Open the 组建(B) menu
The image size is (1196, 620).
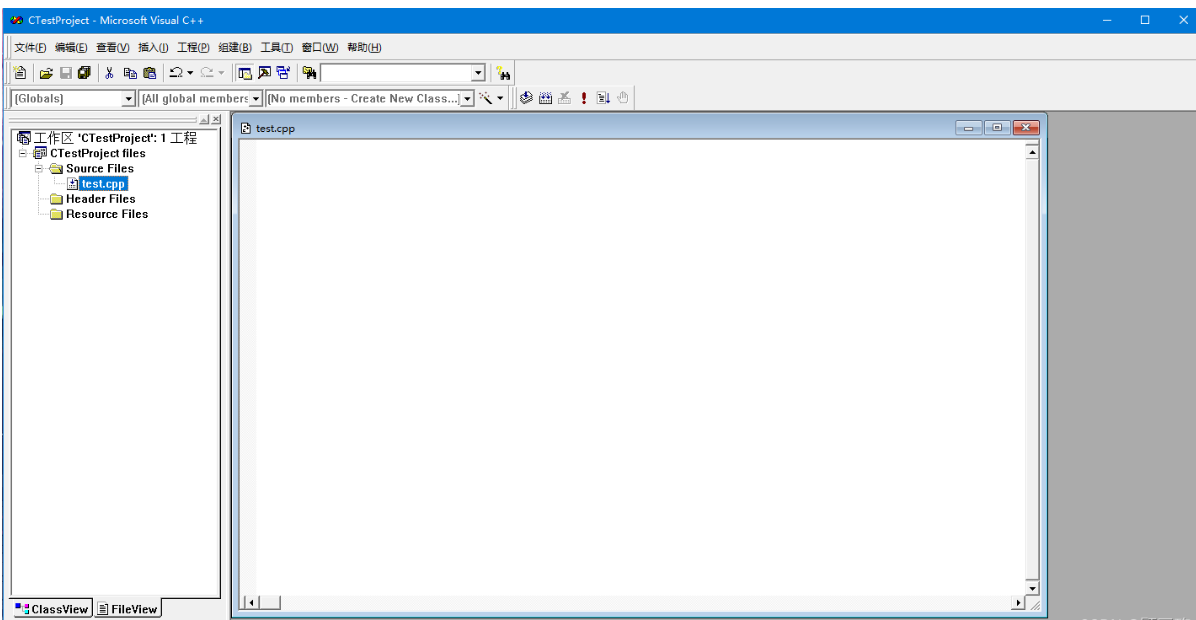[x=235, y=47]
